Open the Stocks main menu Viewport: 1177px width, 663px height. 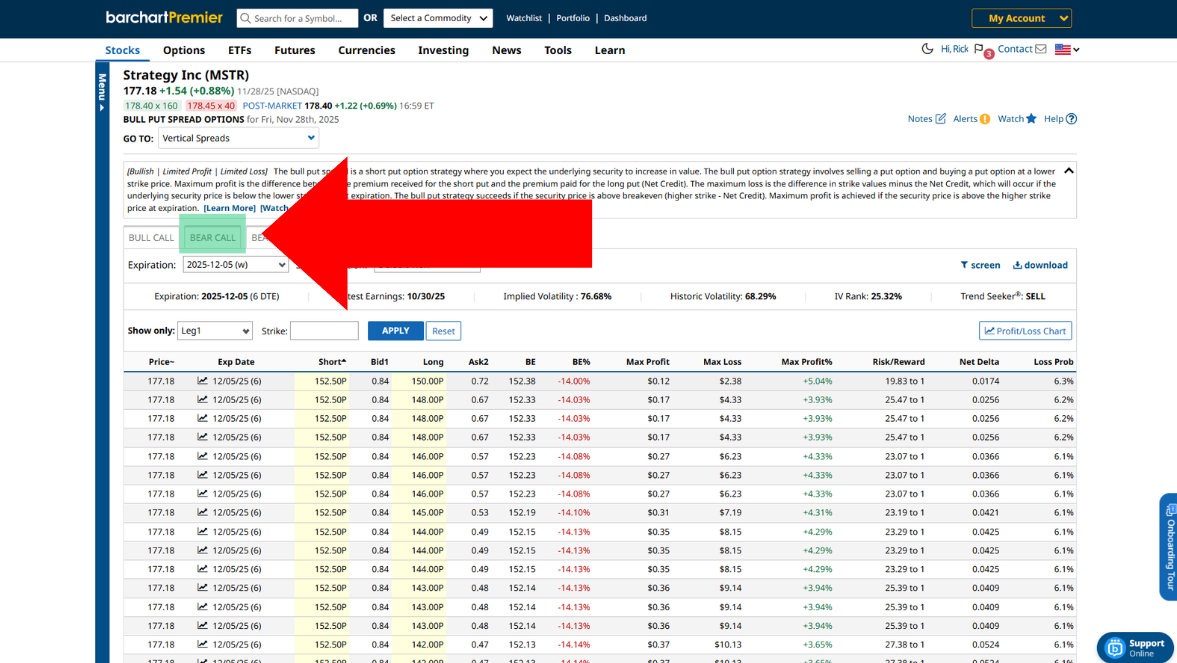pyautogui.click(x=122, y=50)
